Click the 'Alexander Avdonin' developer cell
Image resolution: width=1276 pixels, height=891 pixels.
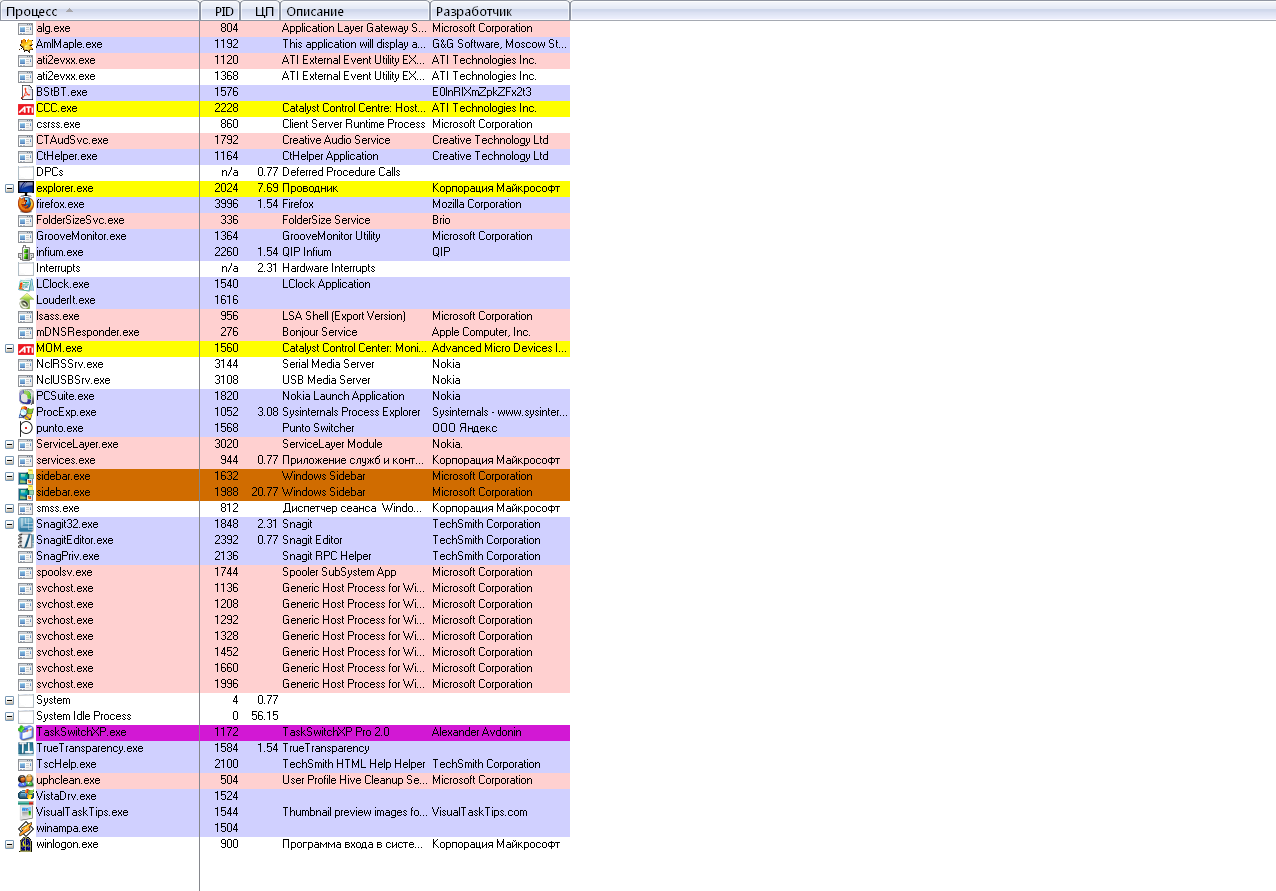click(x=478, y=732)
